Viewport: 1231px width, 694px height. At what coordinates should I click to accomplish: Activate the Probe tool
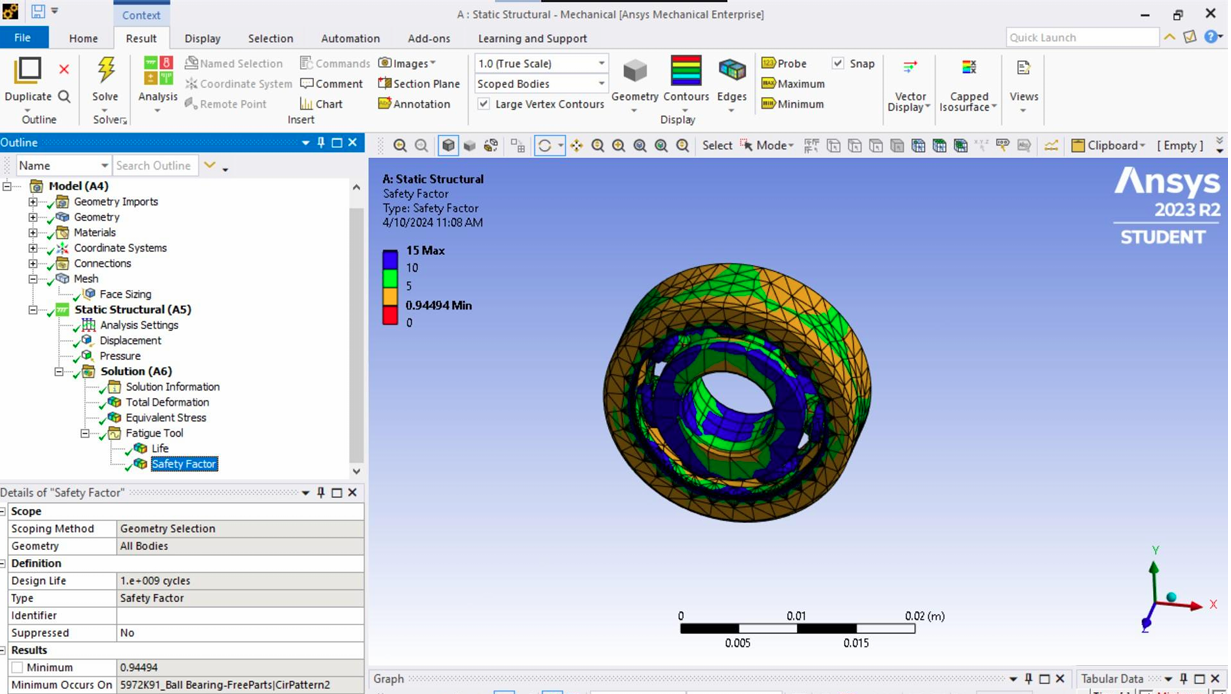788,63
